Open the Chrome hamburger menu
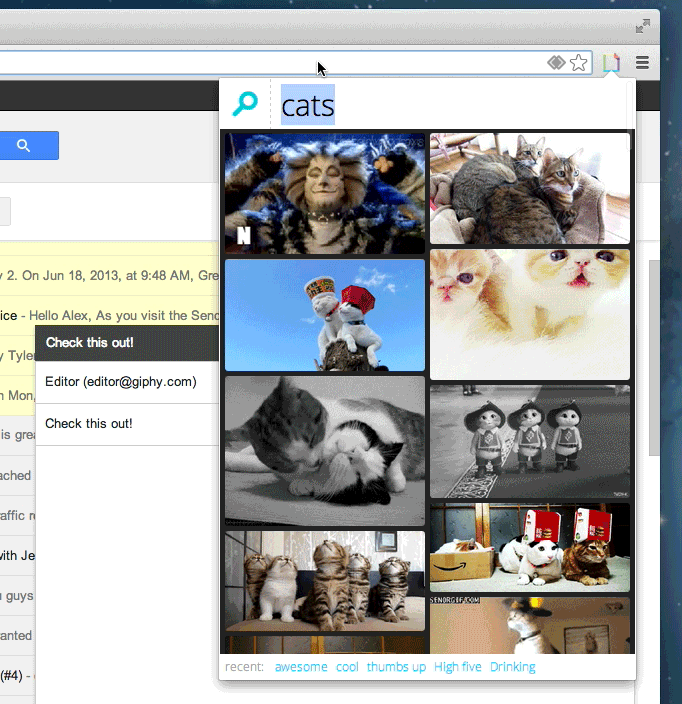The height and width of the screenshot is (704, 682). pyautogui.click(x=642, y=62)
